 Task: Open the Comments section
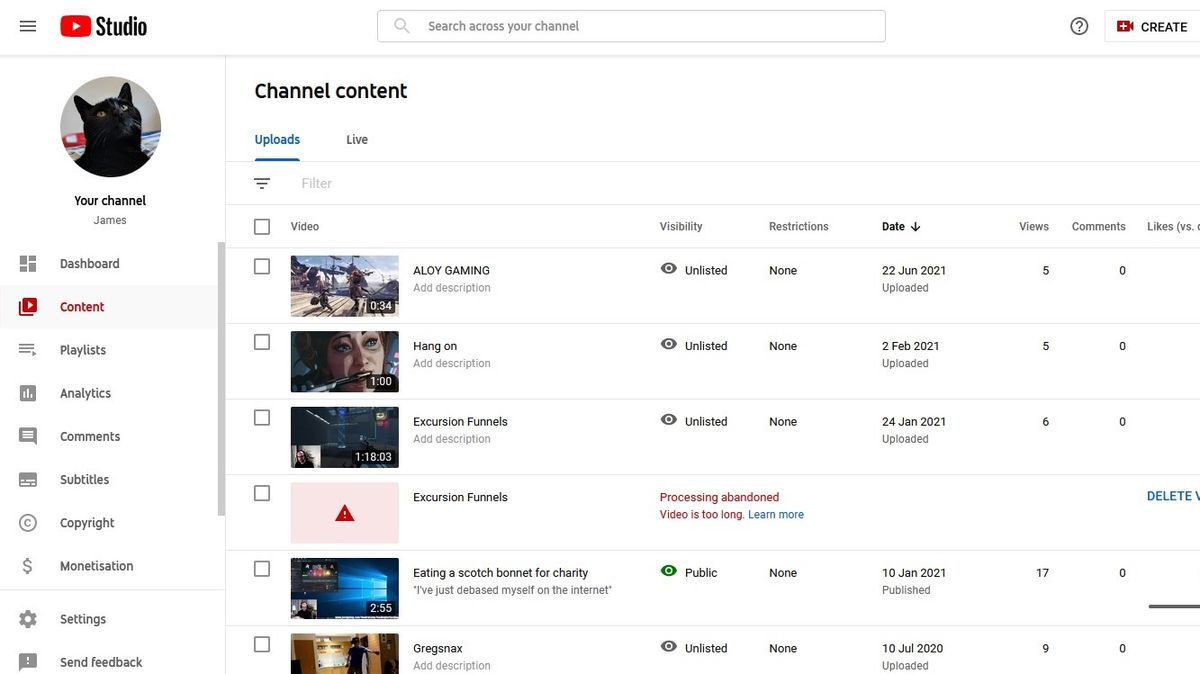pos(90,436)
